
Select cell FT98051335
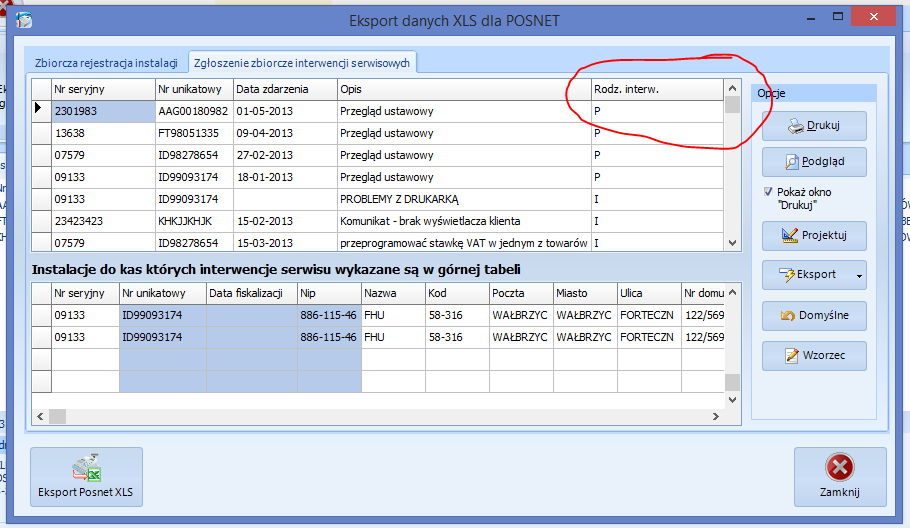(x=194, y=133)
